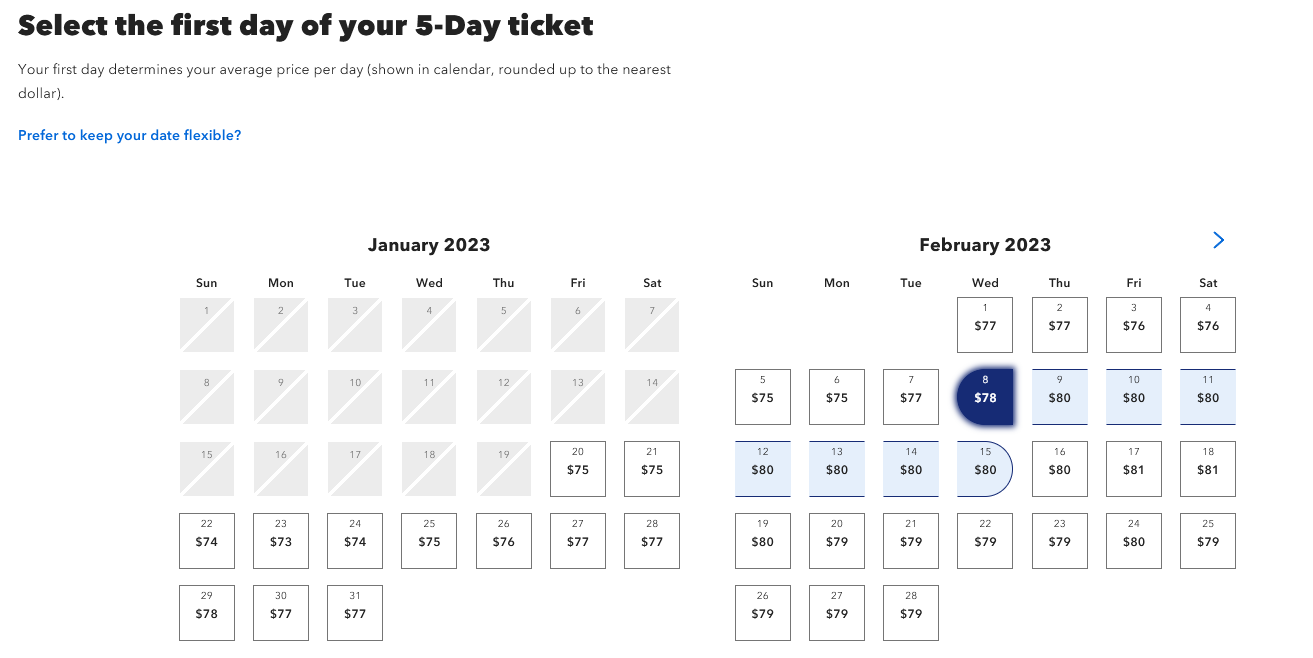Pick February 19 at $80
Image resolution: width=1313 pixels, height=658 pixels.
763,541
